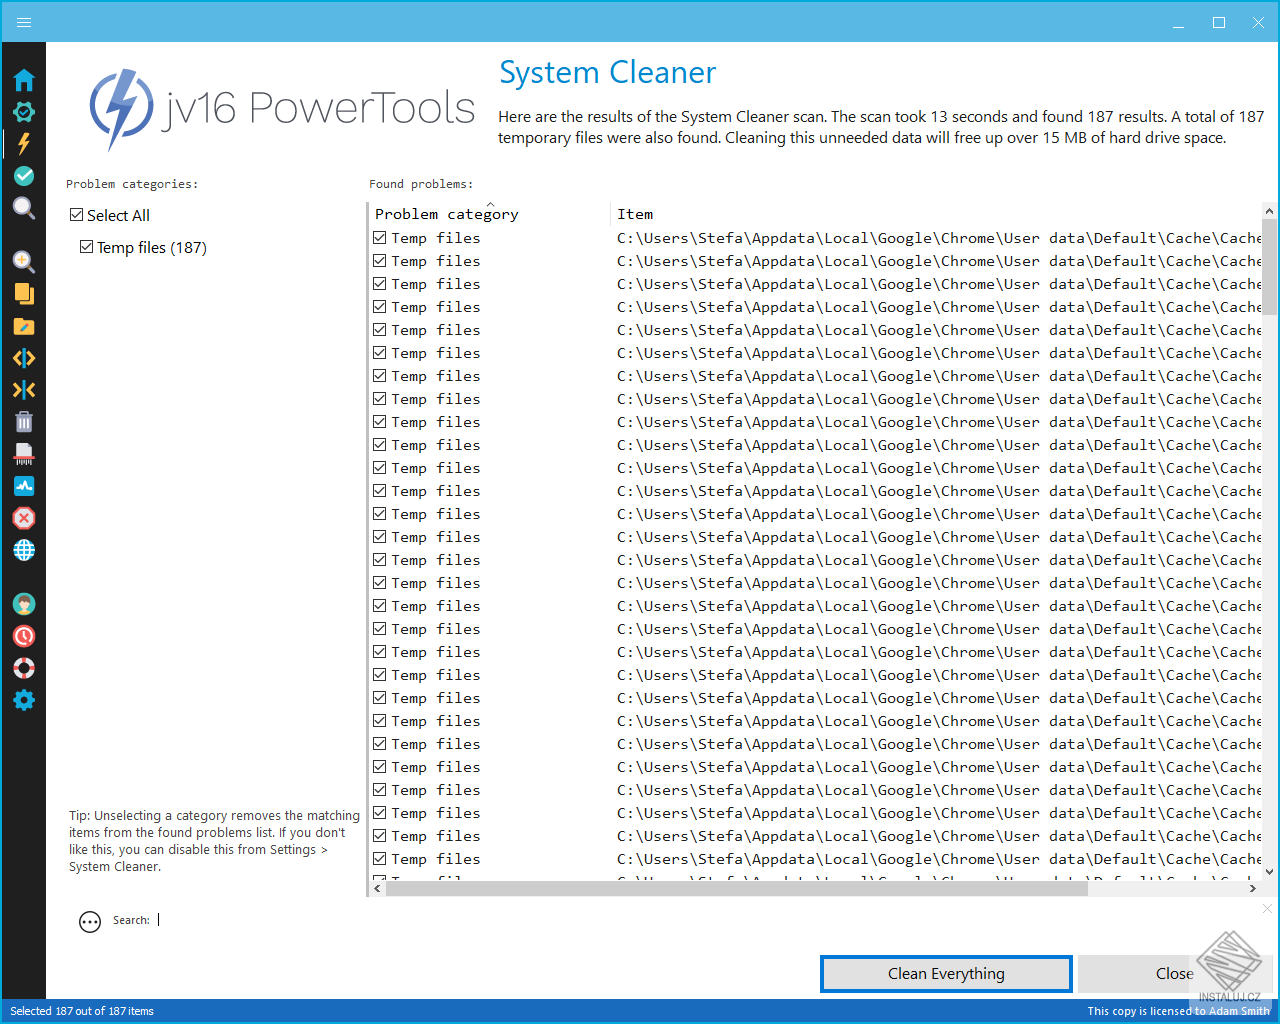This screenshot has height=1024, width=1280.
Task: Click the results list scroll-up arrow
Action: [x=1269, y=211]
